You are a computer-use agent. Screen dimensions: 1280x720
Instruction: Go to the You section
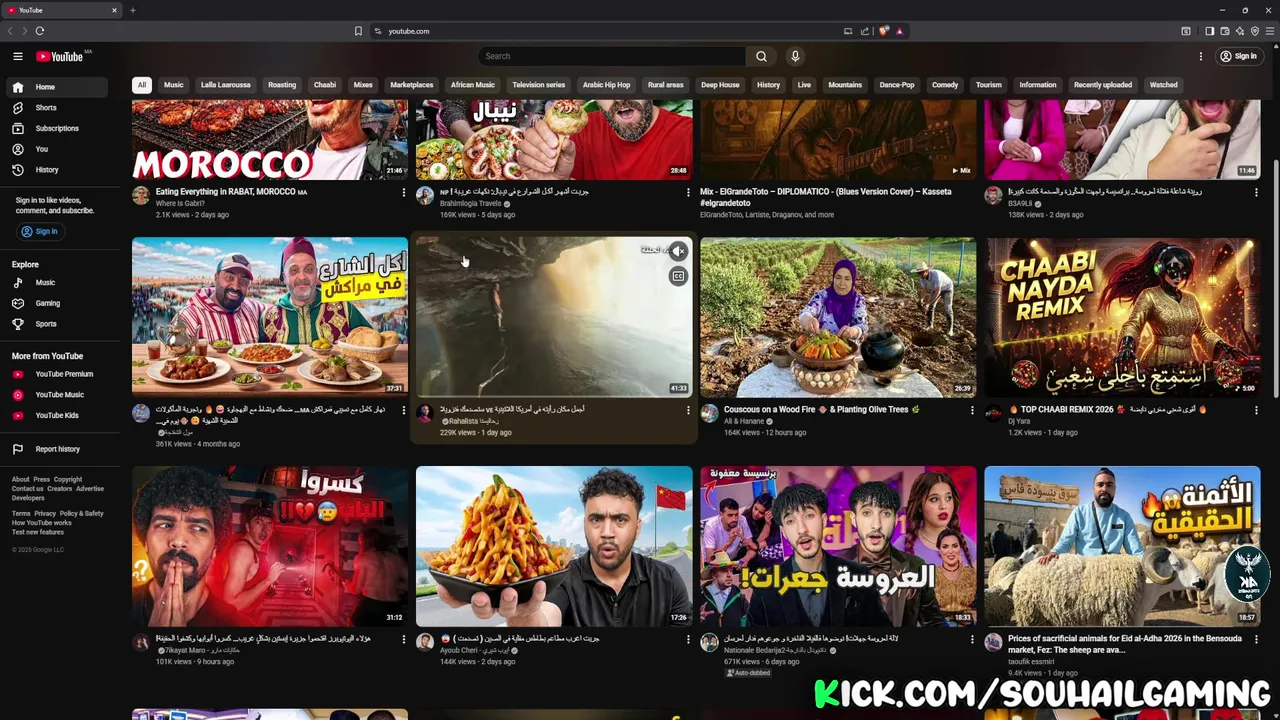click(x=55, y=149)
